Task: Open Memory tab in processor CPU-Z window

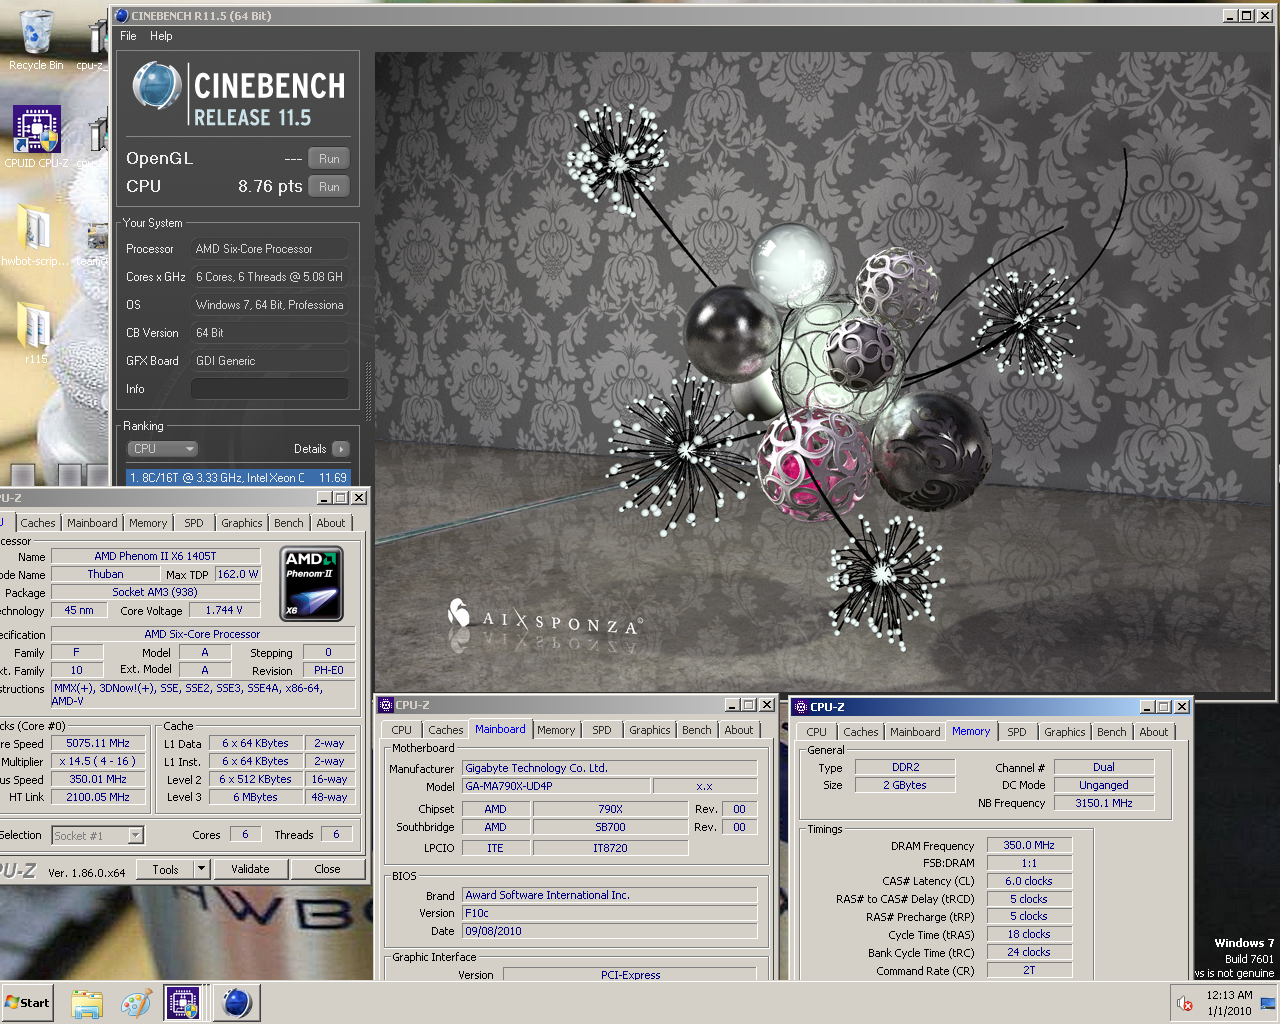Action: (x=148, y=523)
